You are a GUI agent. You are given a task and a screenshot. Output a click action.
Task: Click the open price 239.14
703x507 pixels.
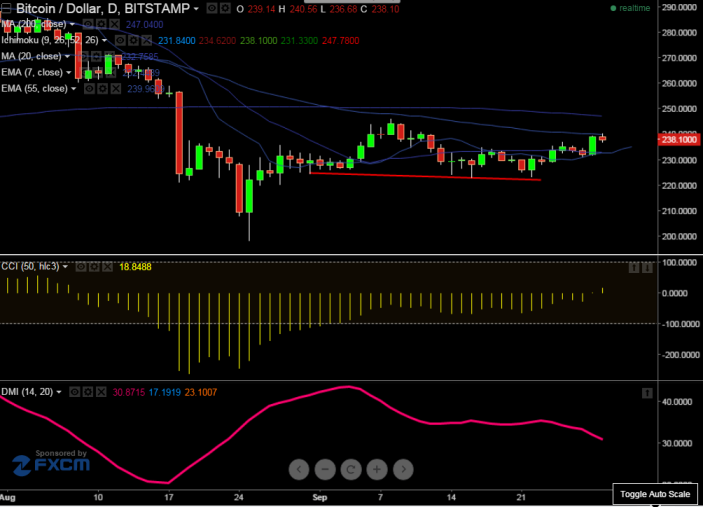click(261, 9)
